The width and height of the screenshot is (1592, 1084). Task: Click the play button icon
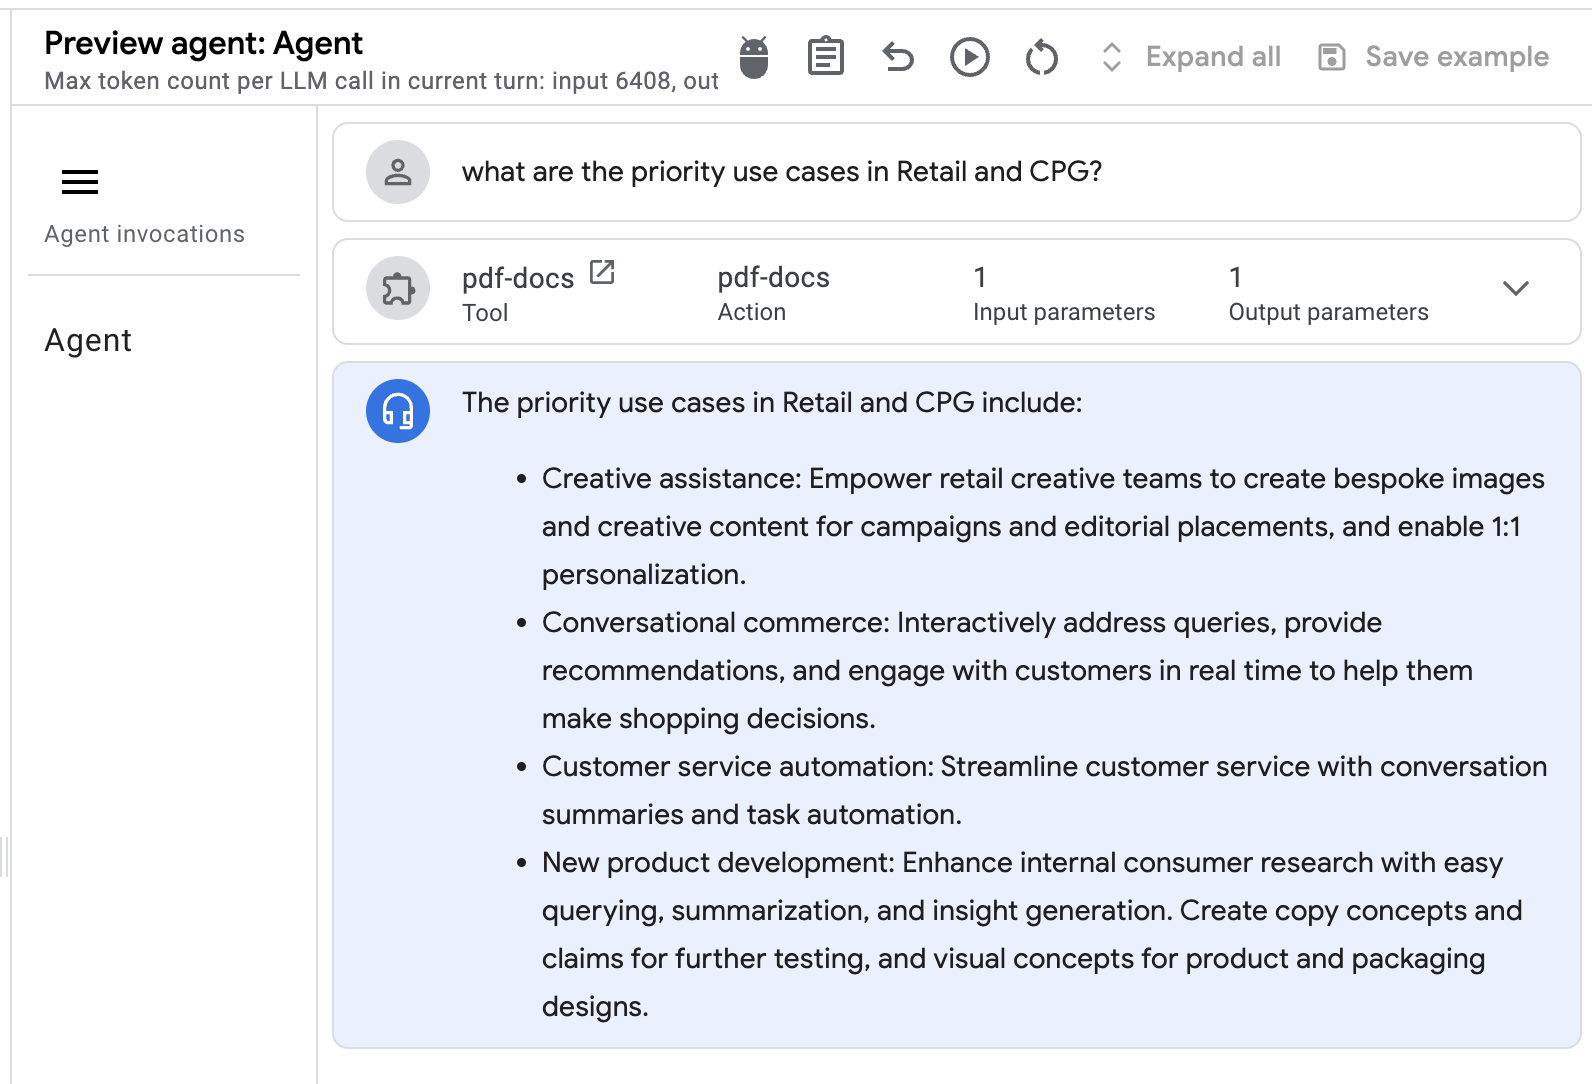(x=970, y=57)
